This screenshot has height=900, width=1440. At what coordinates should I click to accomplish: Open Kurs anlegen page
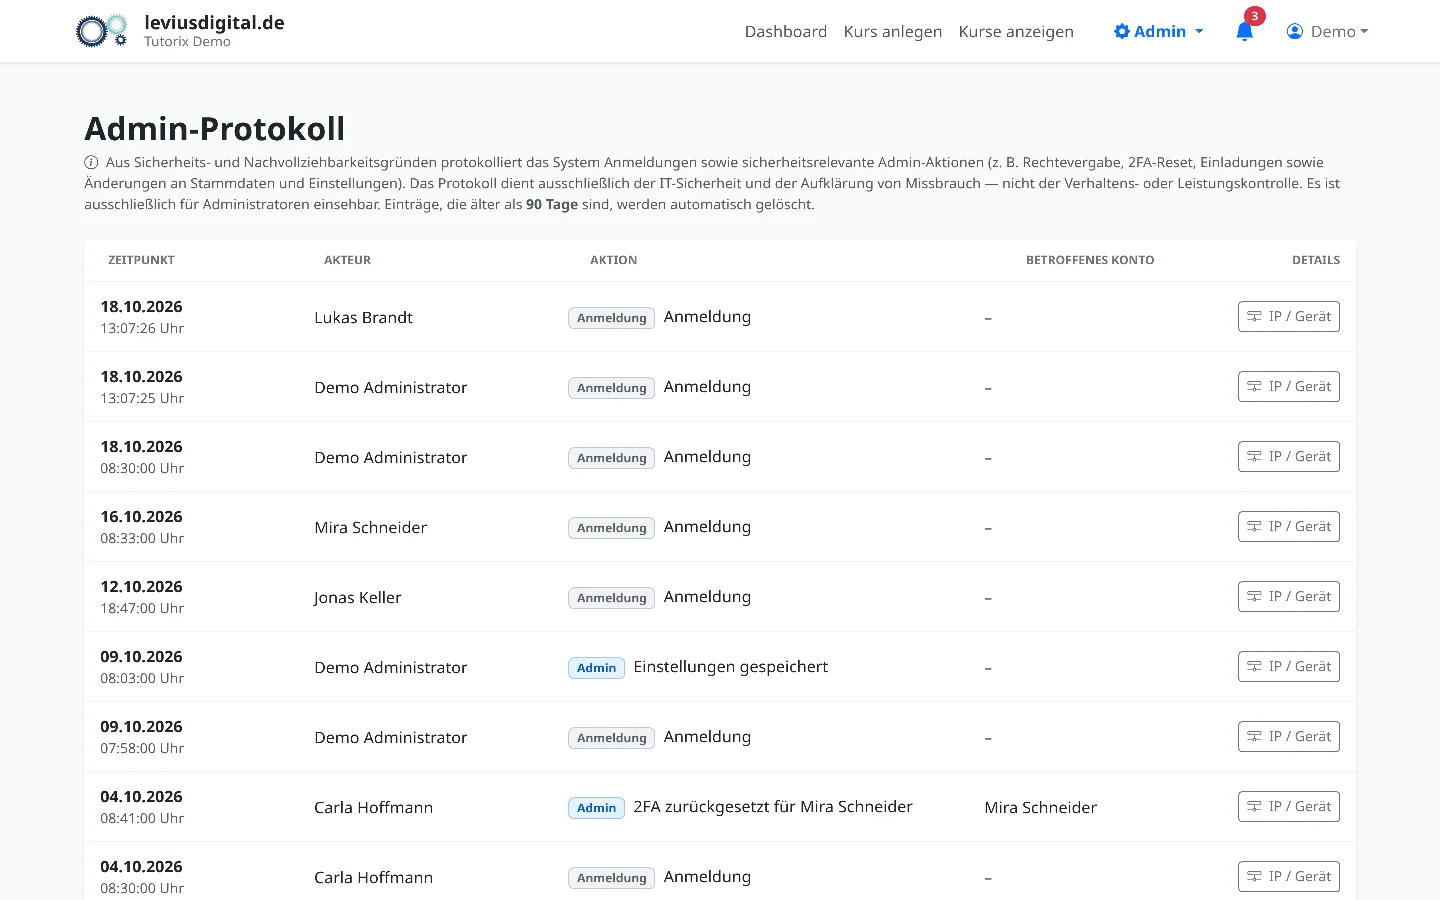pyautogui.click(x=893, y=31)
